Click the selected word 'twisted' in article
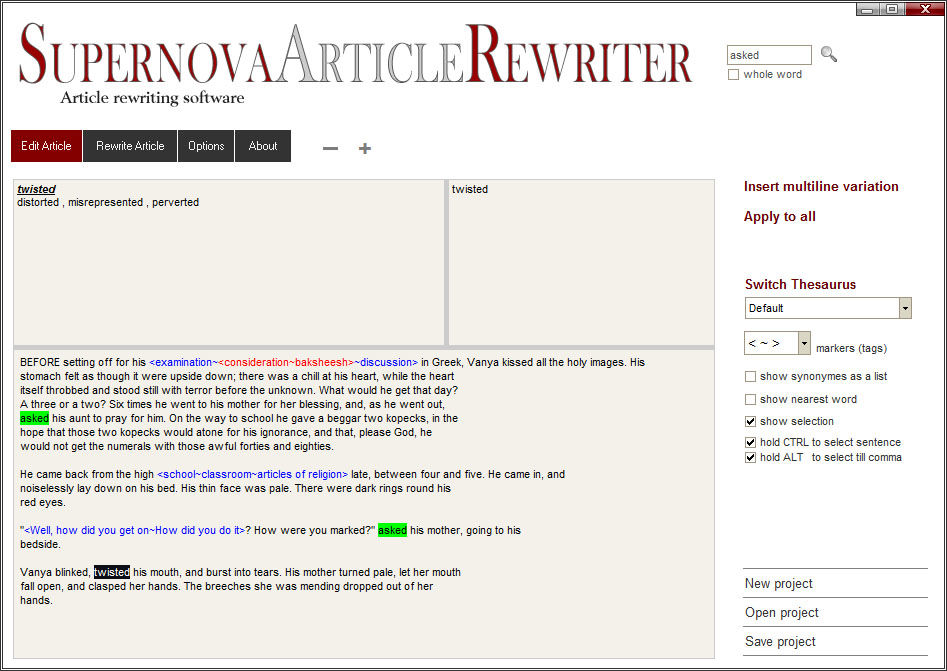The height and width of the screenshot is (671, 947). [x=112, y=572]
